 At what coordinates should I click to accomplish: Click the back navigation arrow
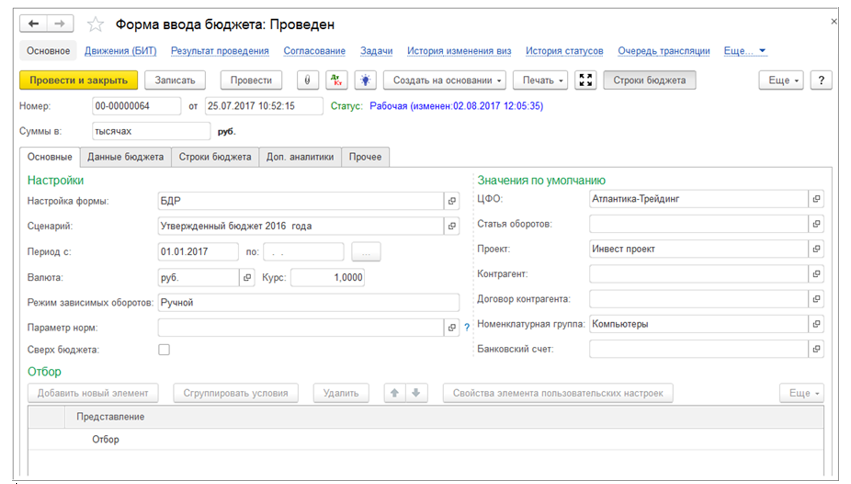click(x=34, y=23)
